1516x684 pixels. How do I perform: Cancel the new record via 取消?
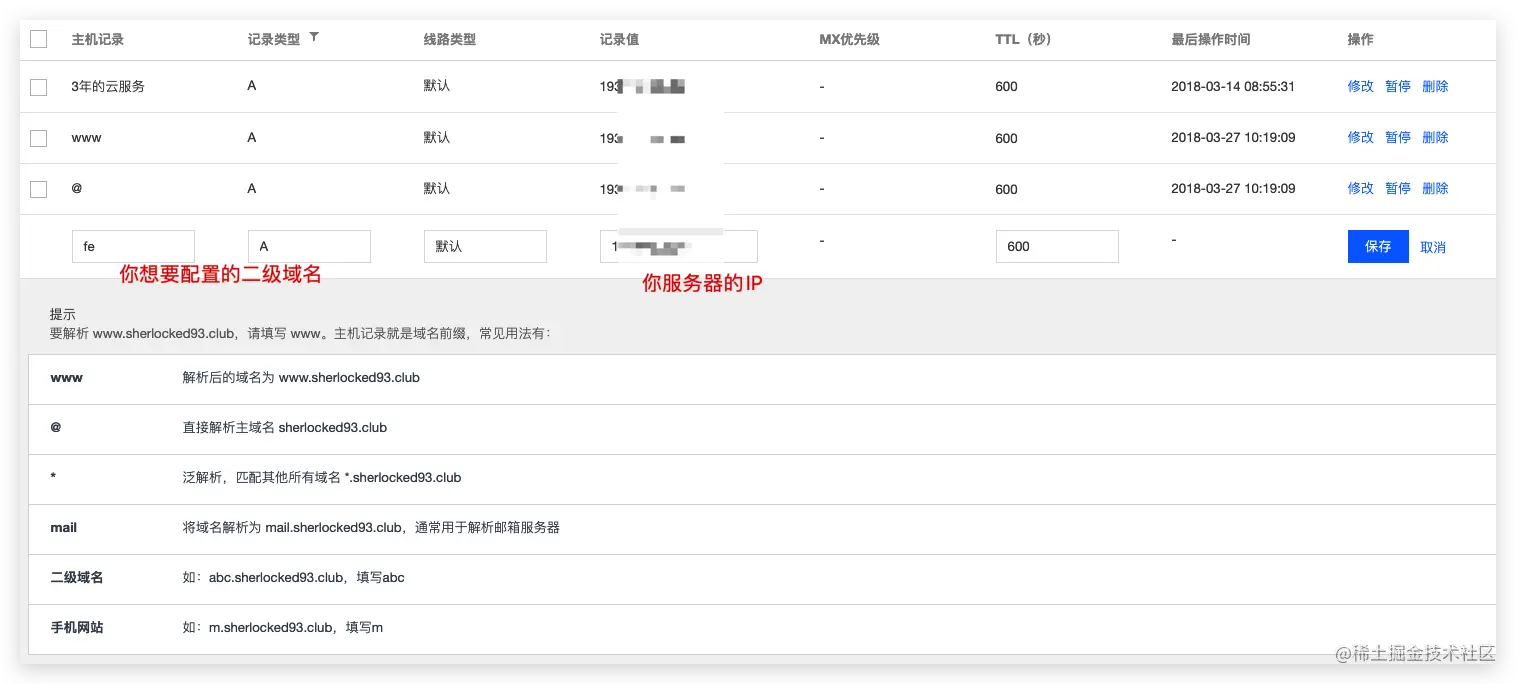point(1433,247)
